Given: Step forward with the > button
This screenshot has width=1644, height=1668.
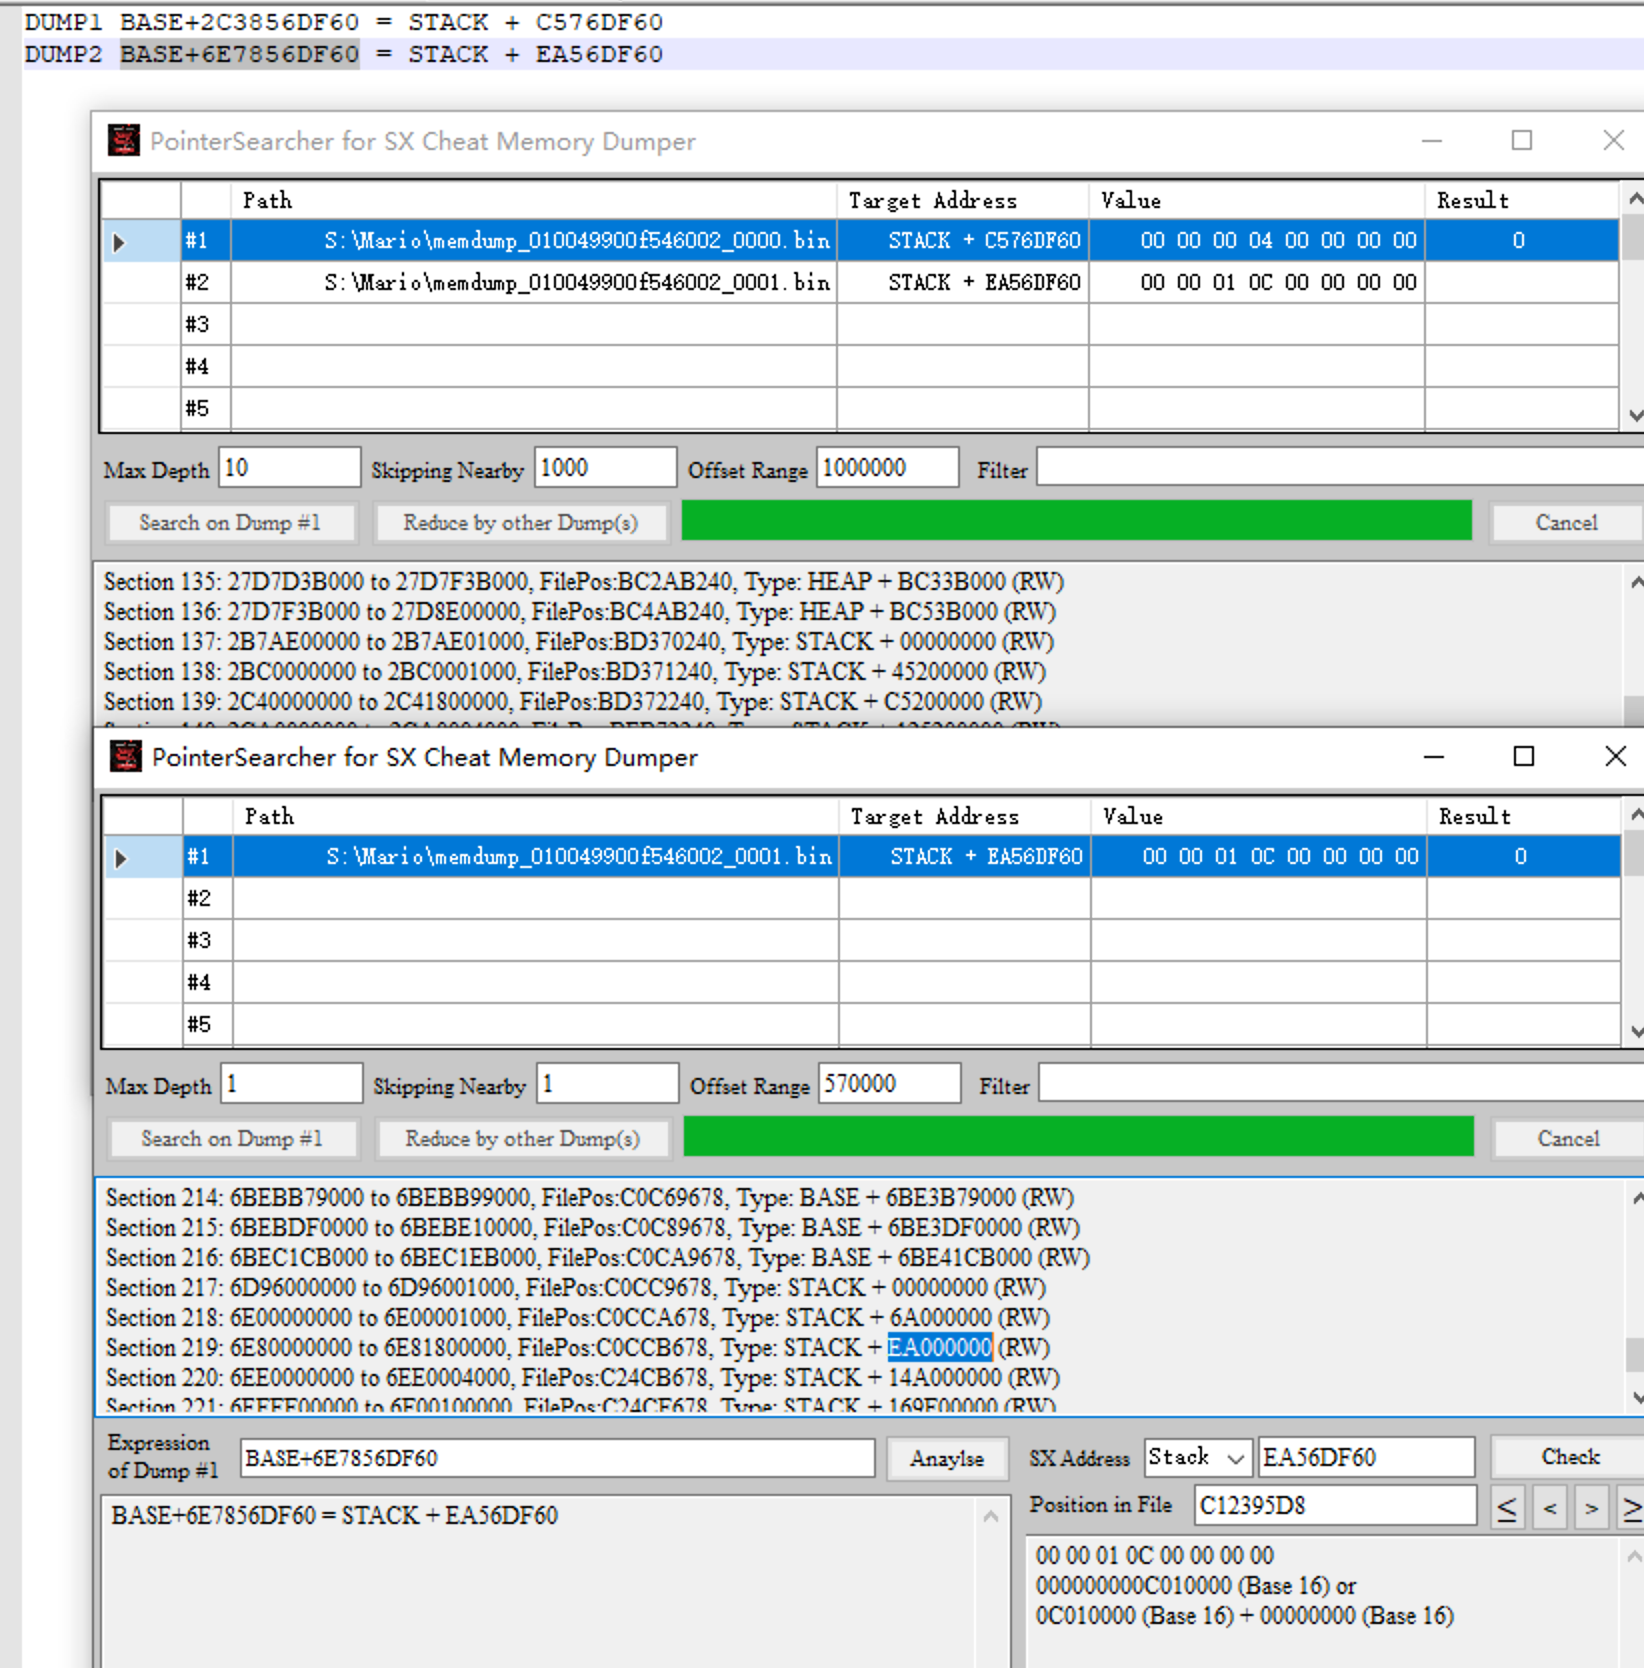Looking at the screenshot, I should tap(1591, 1507).
